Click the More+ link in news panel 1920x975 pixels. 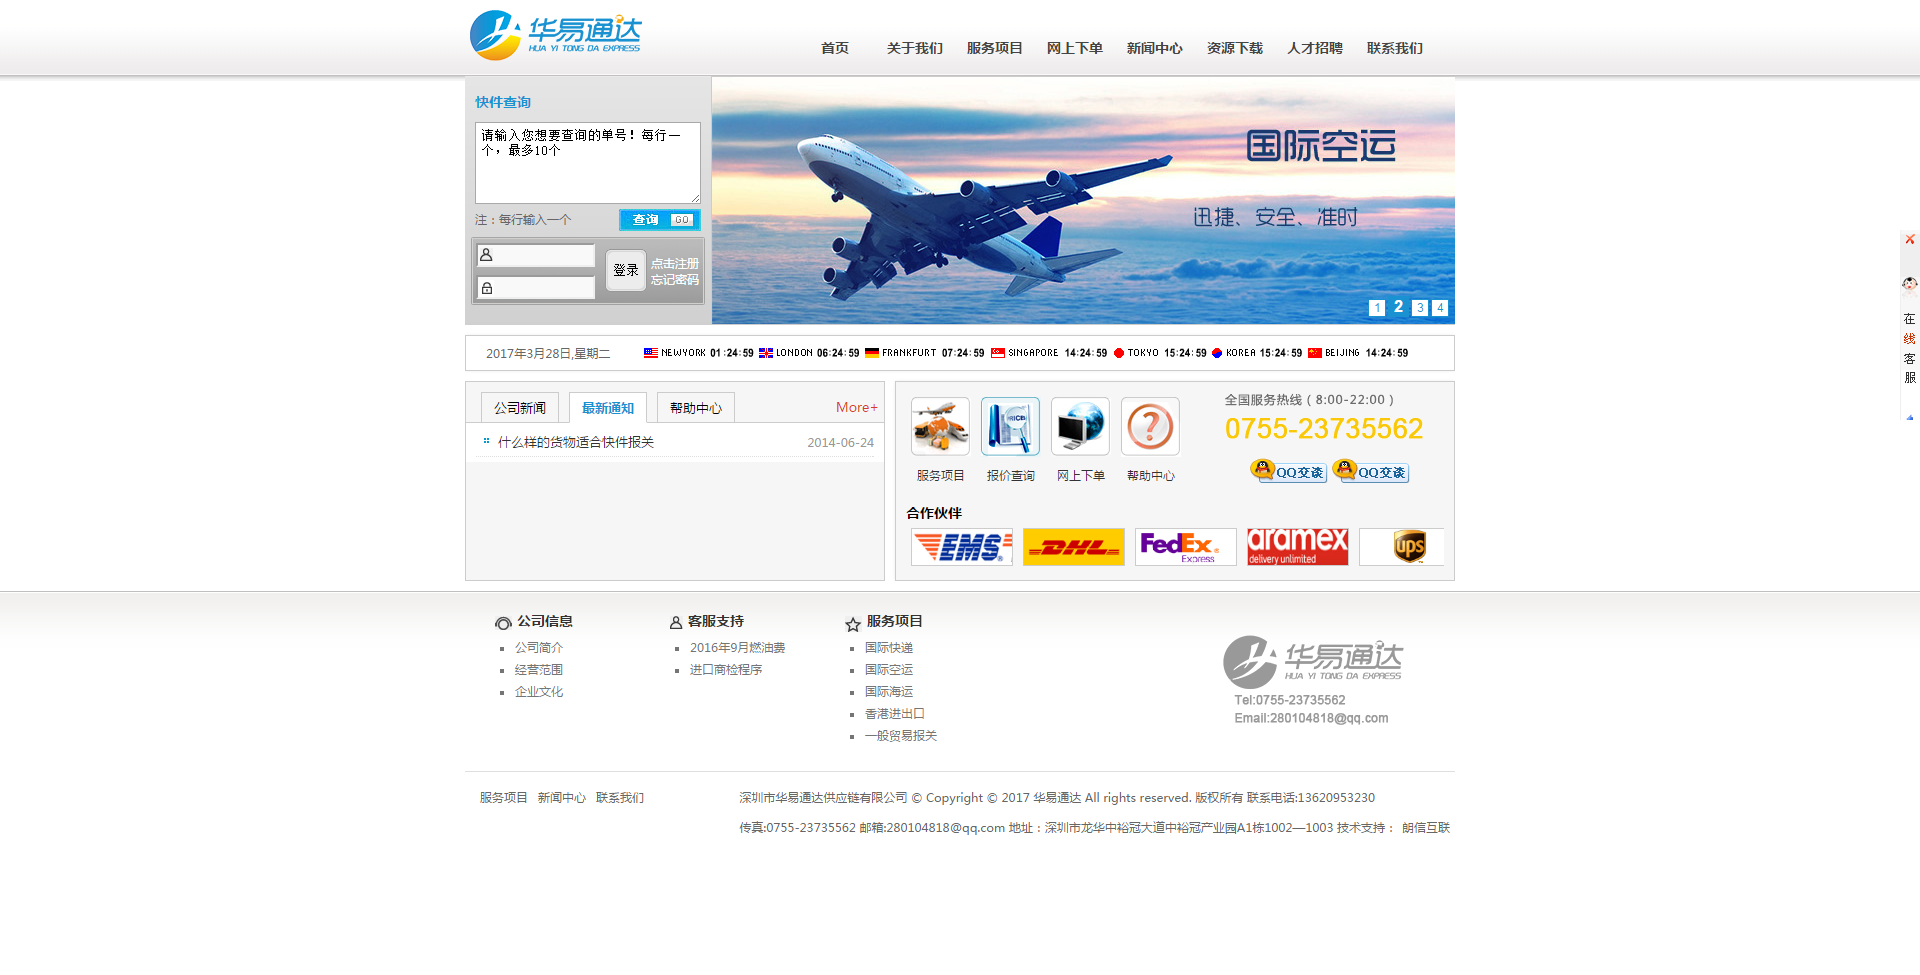coord(856,407)
